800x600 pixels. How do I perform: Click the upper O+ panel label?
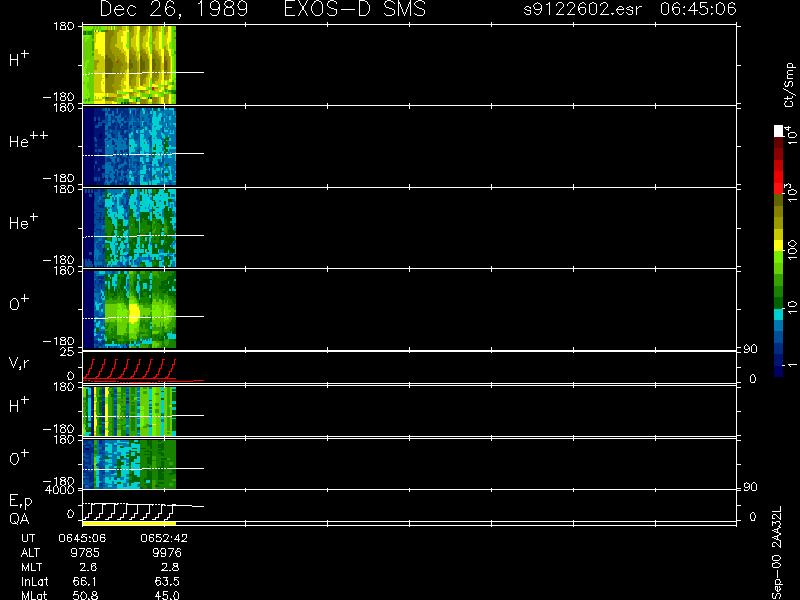click(19, 304)
